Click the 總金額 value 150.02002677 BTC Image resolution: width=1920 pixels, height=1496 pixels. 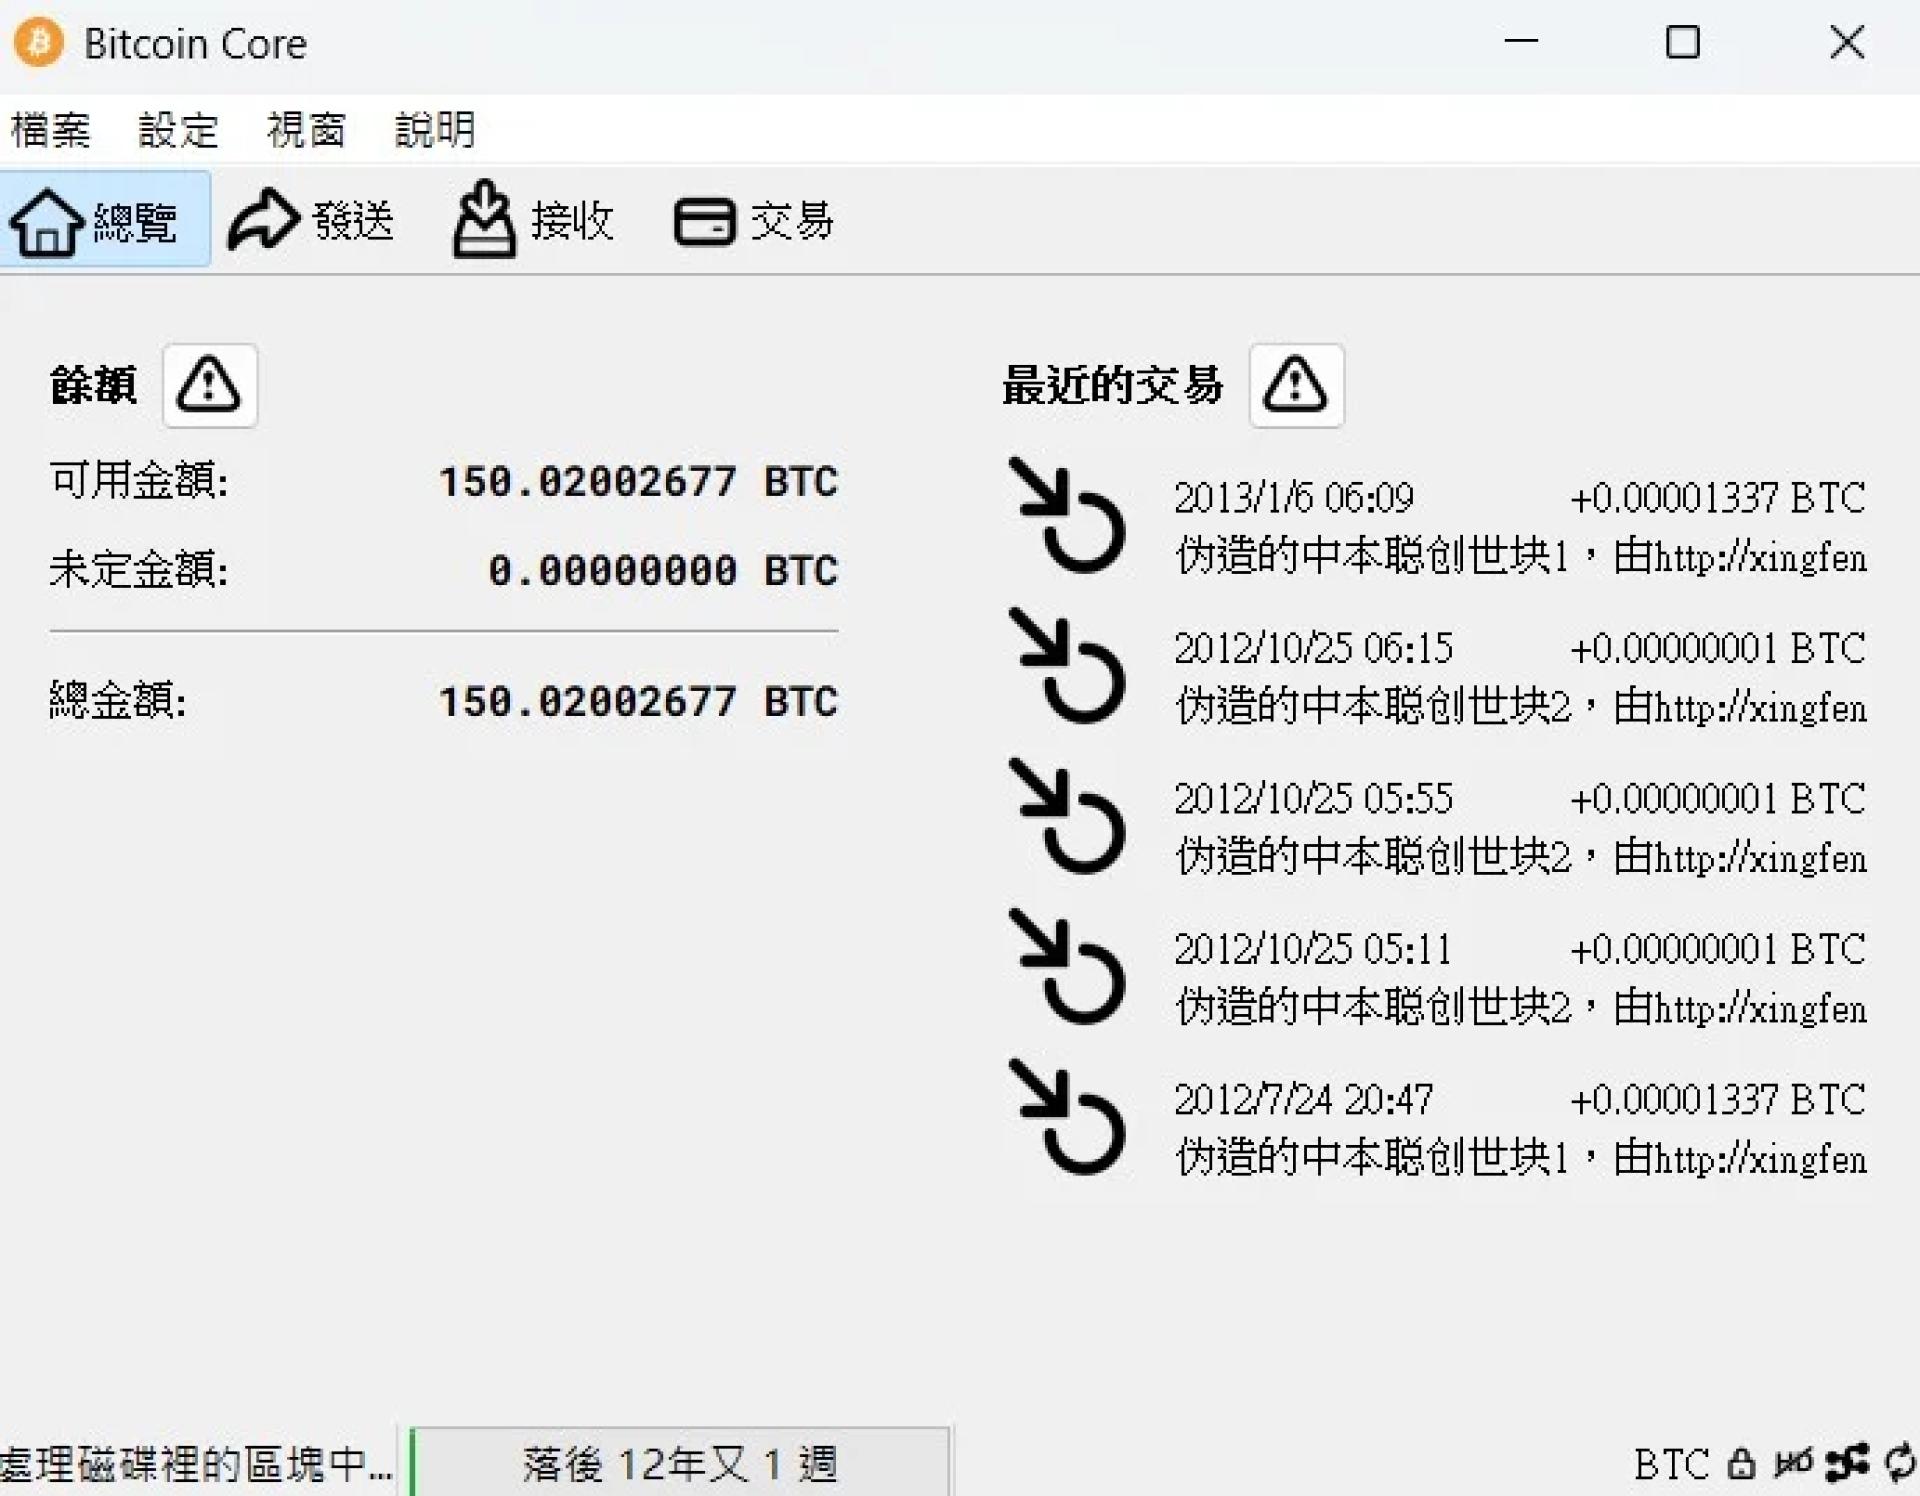[639, 702]
